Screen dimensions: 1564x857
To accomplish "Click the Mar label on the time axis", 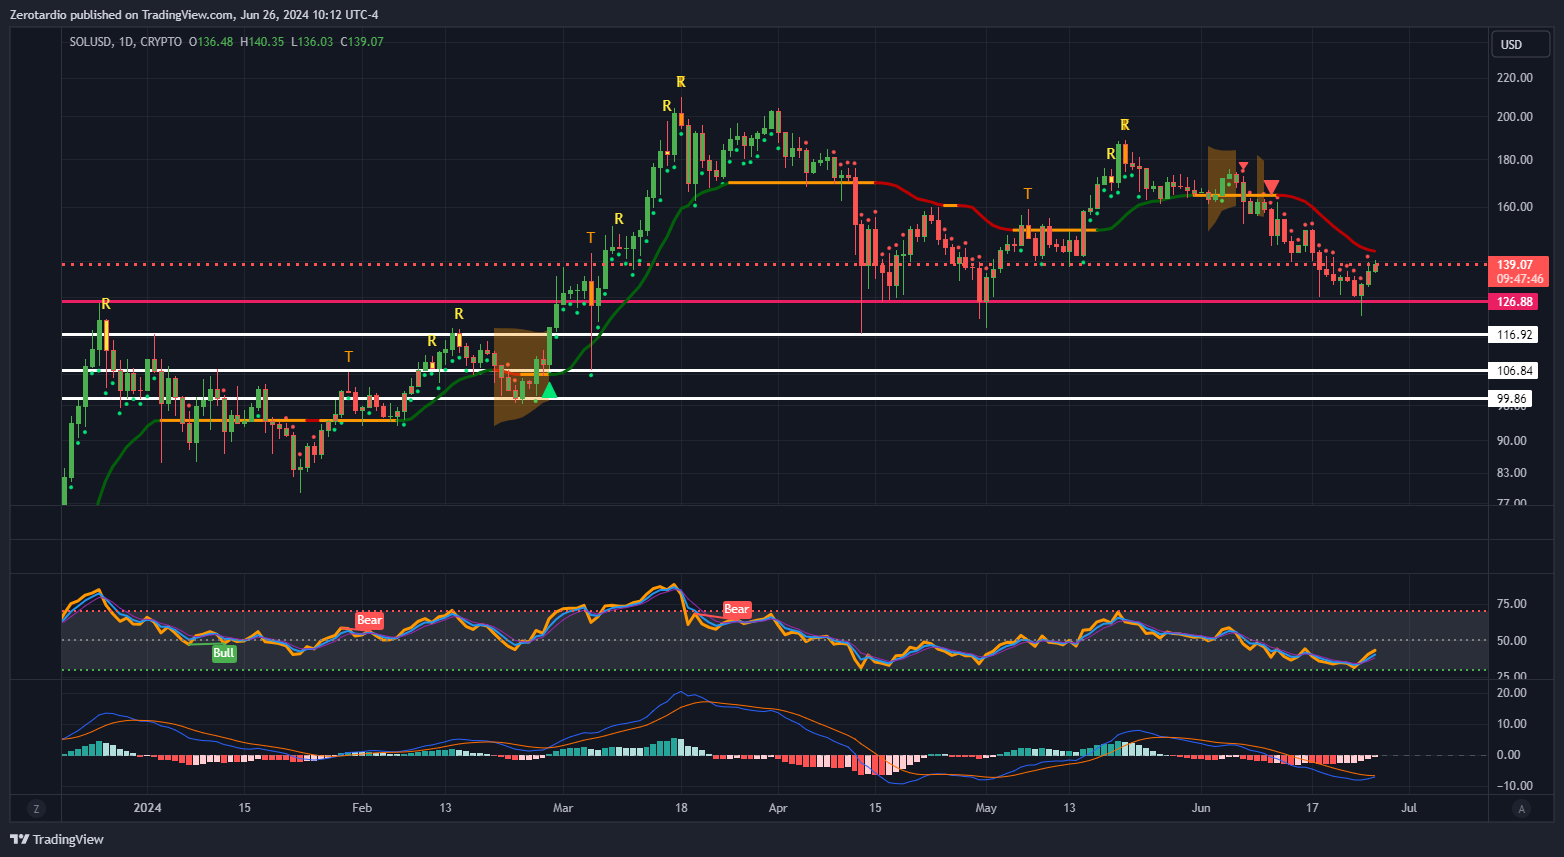I will 563,808.
